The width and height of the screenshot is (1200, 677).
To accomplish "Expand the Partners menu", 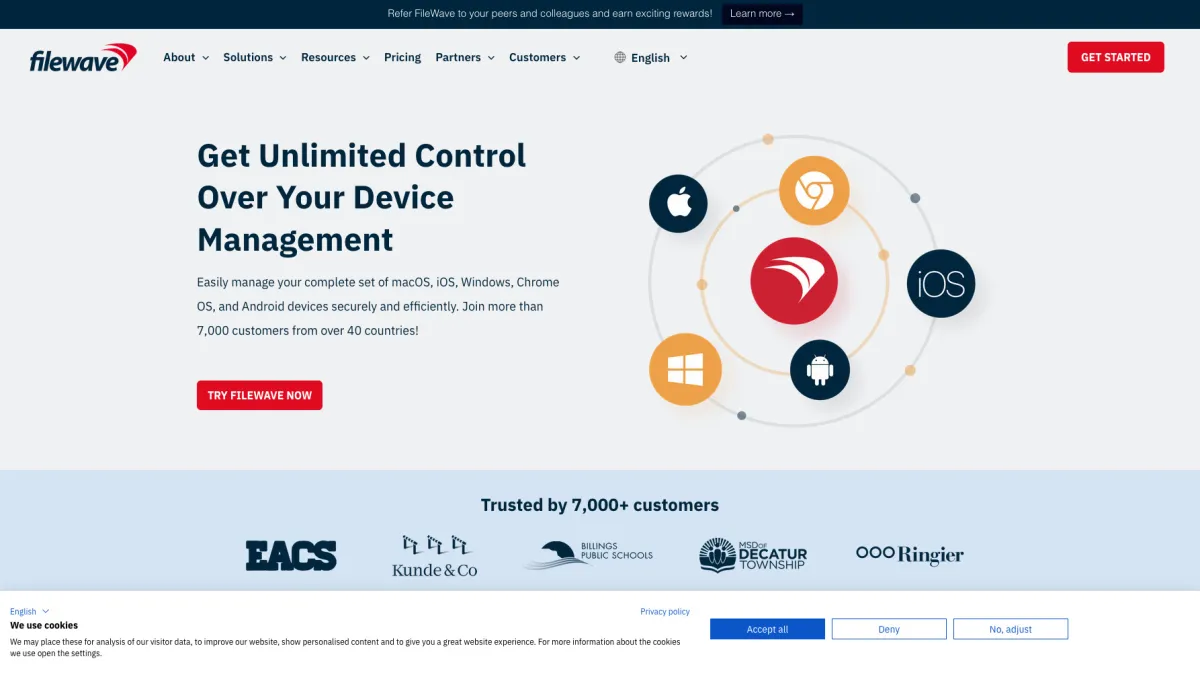I will [x=465, y=58].
